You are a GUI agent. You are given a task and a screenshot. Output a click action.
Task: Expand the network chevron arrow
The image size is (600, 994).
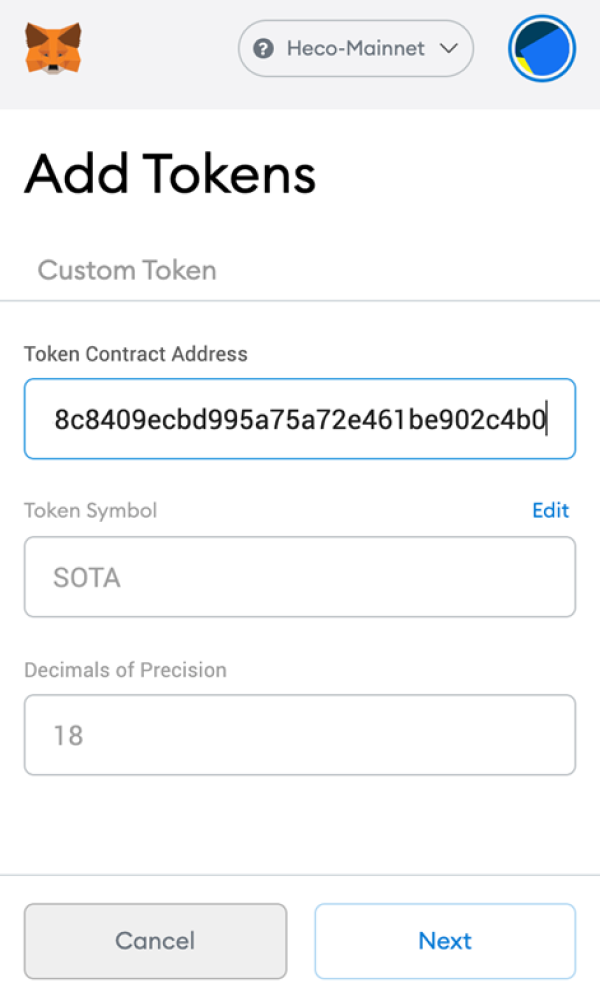[x=448, y=48]
